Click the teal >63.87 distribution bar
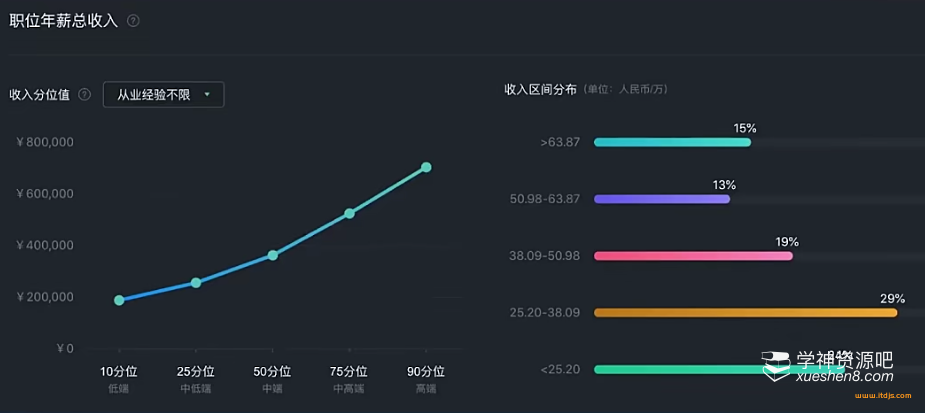925x413 pixels. (x=672, y=142)
